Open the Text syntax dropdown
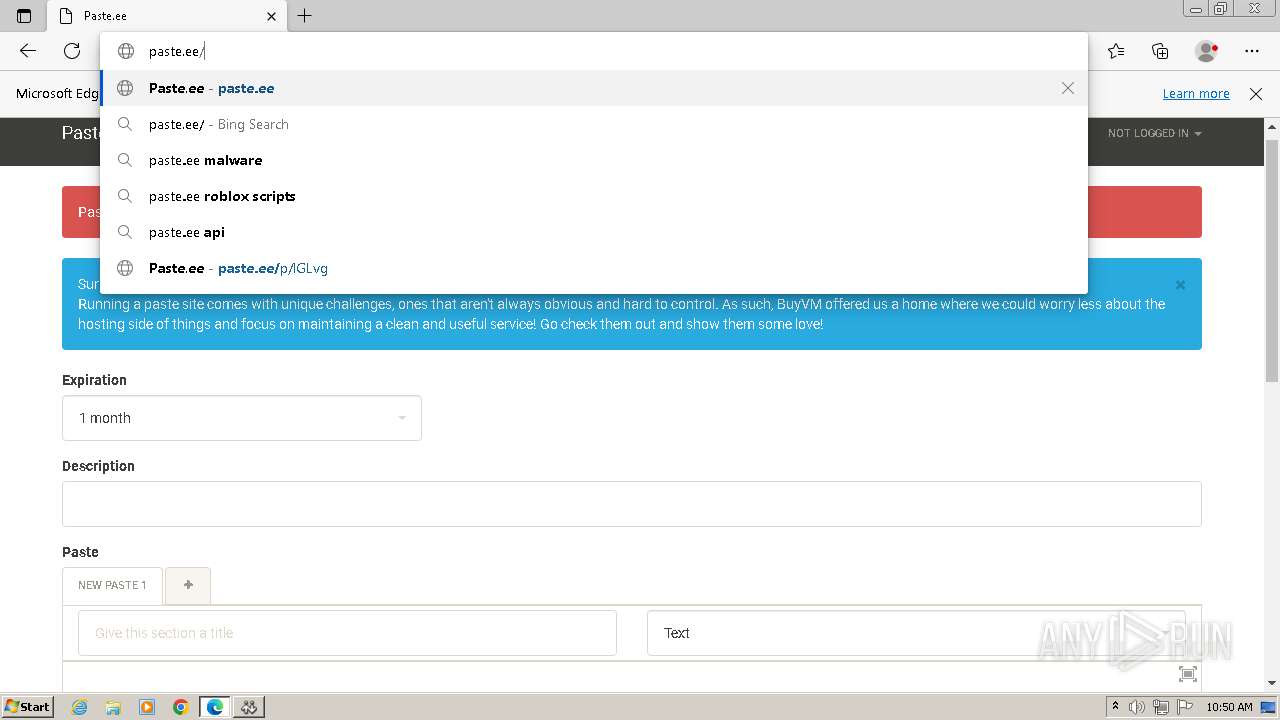 (x=916, y=633)
